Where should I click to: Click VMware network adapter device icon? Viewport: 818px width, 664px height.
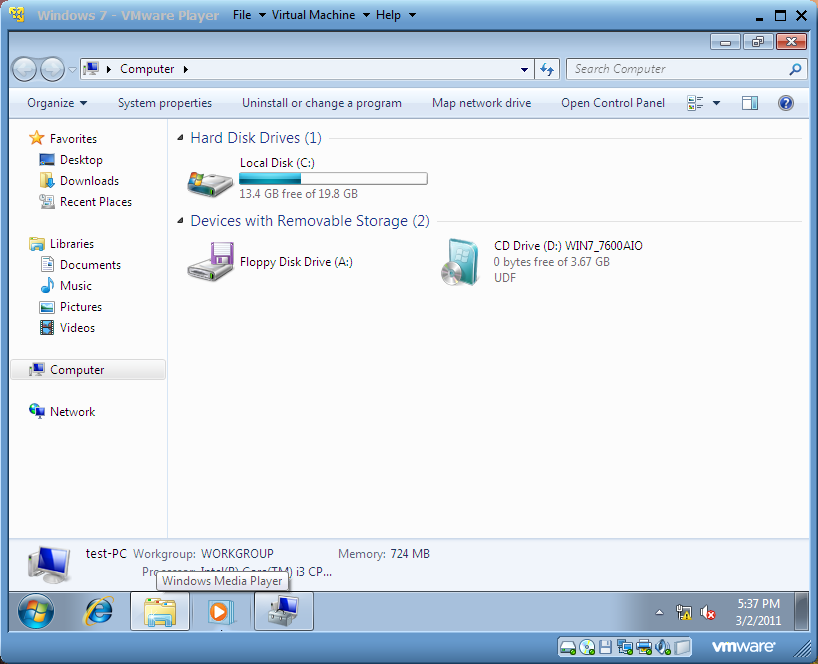(x=624, y=648)
